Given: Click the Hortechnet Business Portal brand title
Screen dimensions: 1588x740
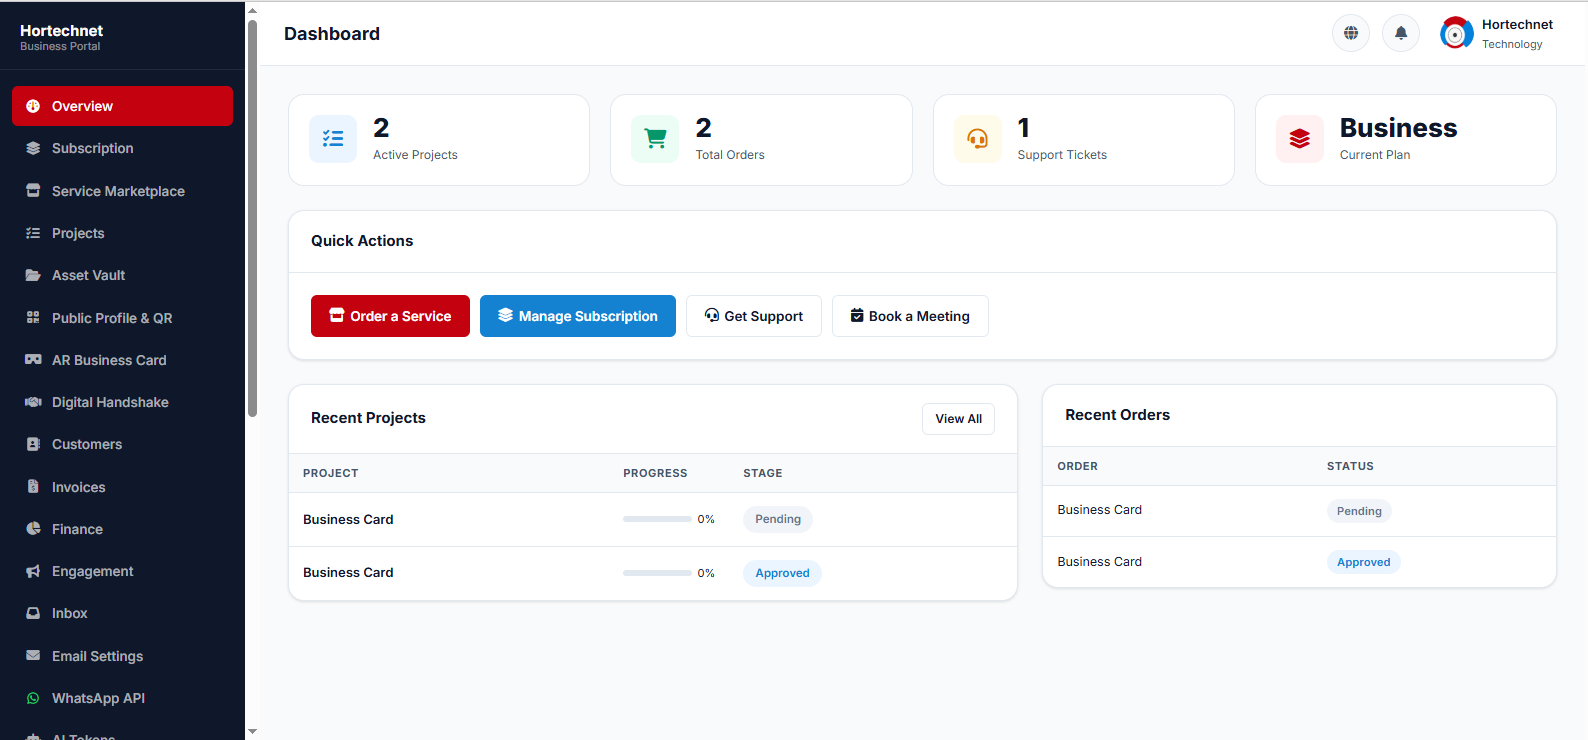Looking at the screenshot, I should [61, 37].
